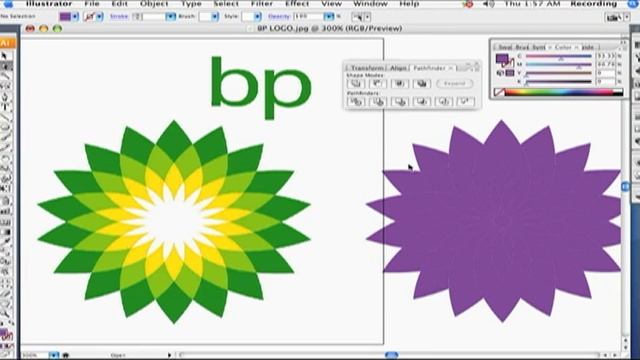Click Add to shape area icon

356,84
